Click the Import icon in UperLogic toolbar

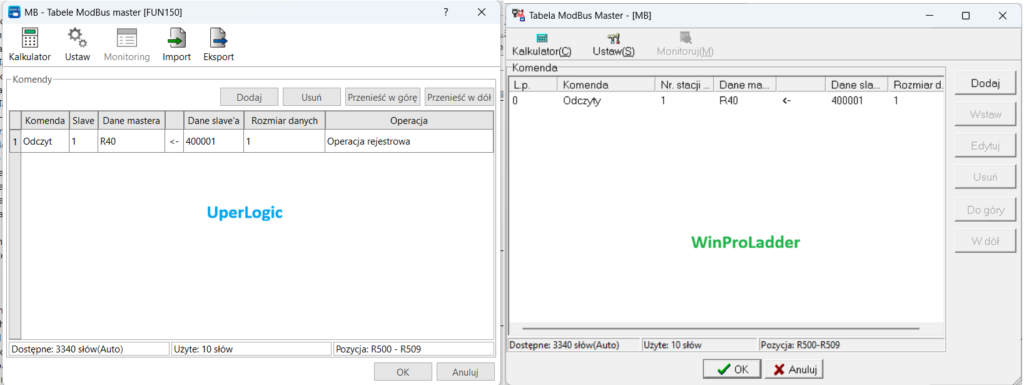pos(176,45)
